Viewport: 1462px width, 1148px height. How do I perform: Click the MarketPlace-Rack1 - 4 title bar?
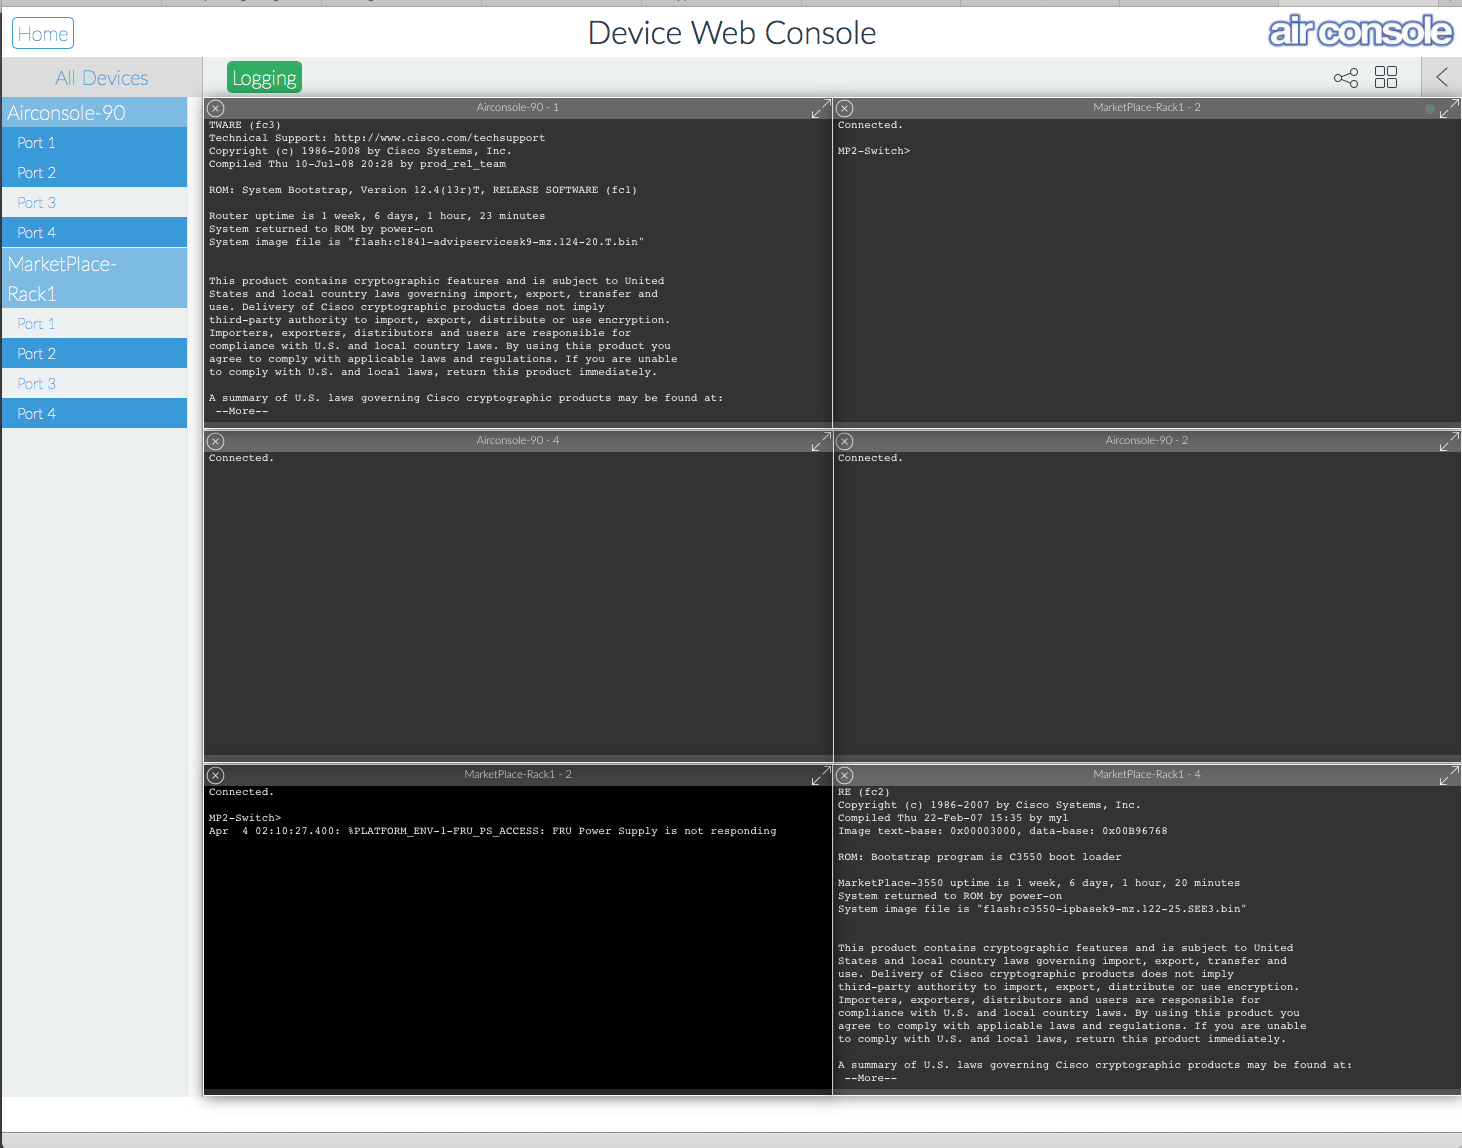pos(1147,774)
